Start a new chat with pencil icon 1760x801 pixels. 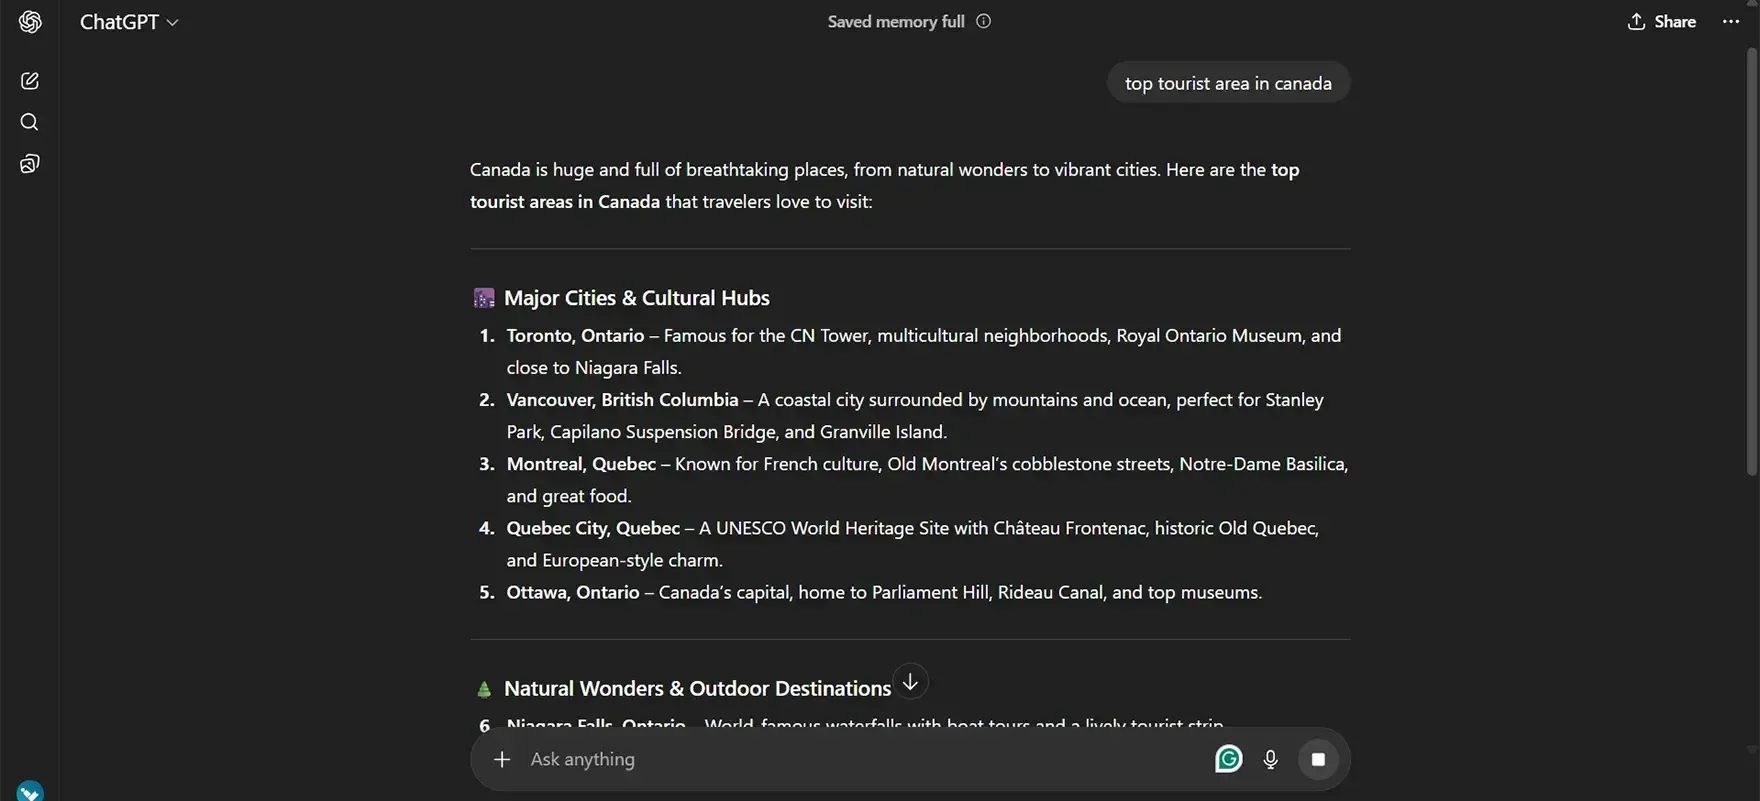(x=30, y=81)
